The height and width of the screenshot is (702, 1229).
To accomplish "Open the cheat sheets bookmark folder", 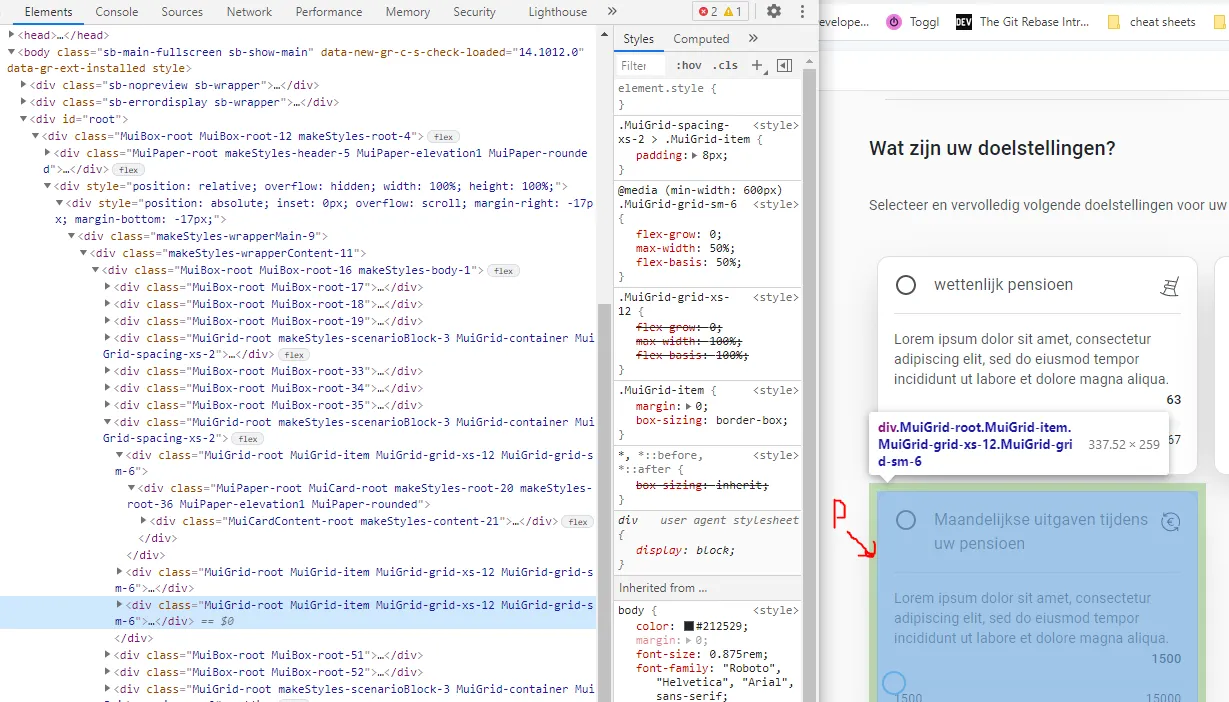I will 1151,22.
